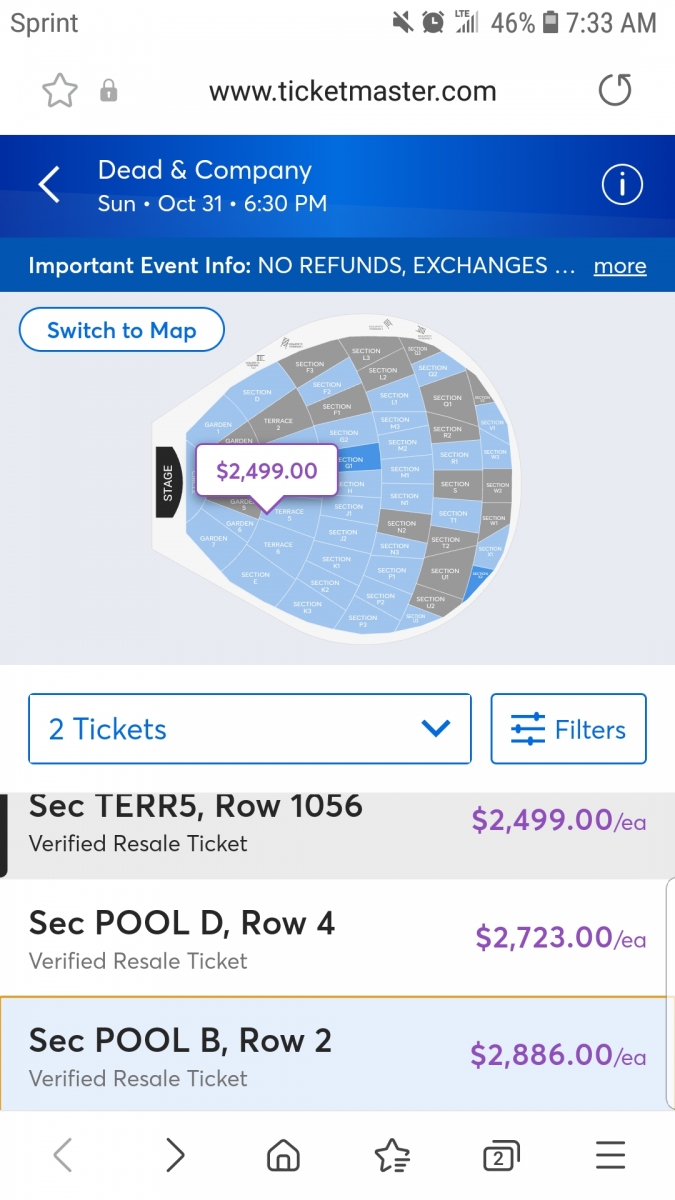This screenshot has height=1200, width=675.
Task: Open the bookmarks list star icon
Action: [x=392, y=1156]
